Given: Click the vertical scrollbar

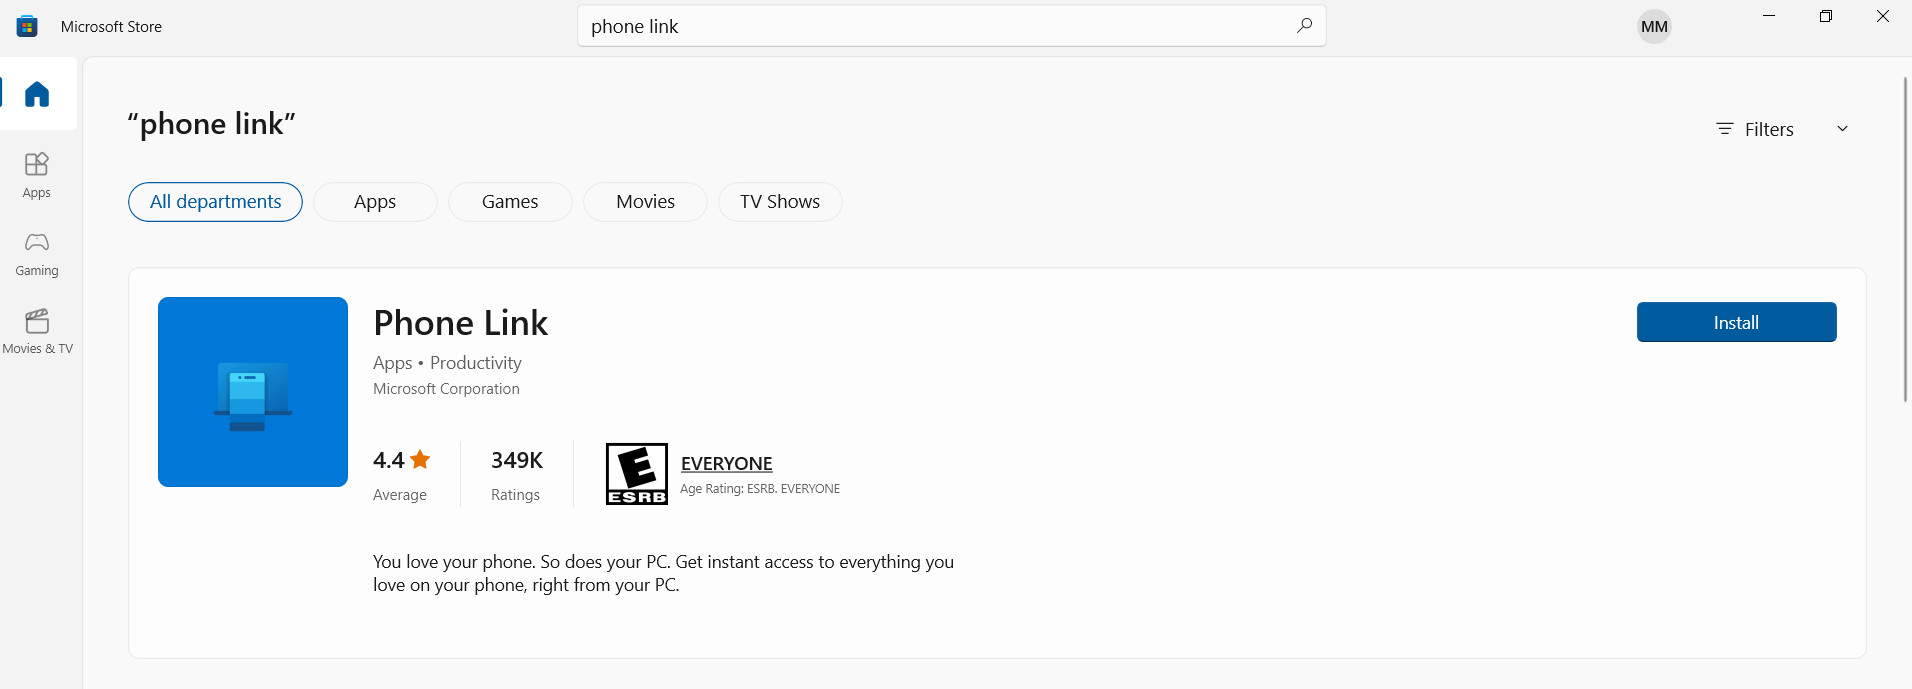Looking at the screenshot, I should click(x=1905, y=240).
